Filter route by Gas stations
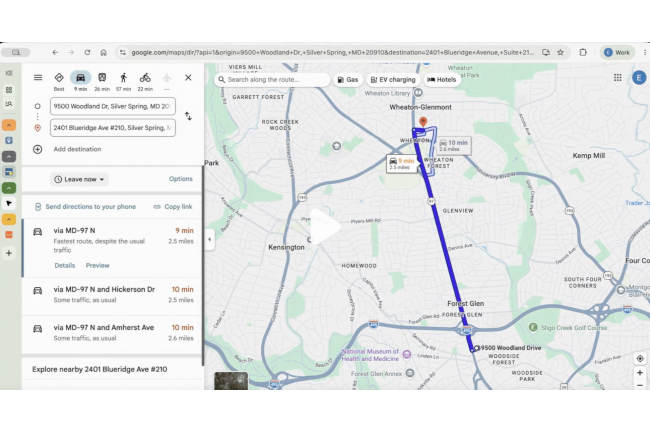The height and width of the screenshot is (433, 650). [x=347, y=80]
